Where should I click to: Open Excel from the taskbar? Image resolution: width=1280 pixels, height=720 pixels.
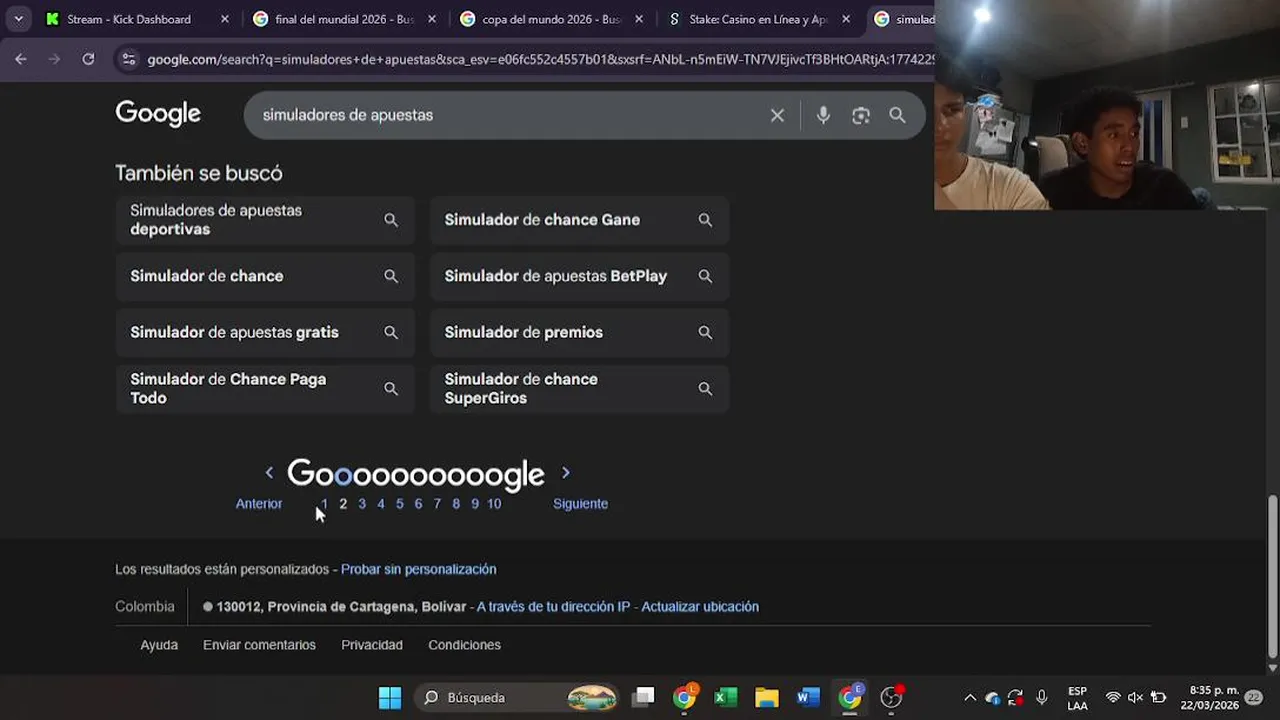pos(726,697)
